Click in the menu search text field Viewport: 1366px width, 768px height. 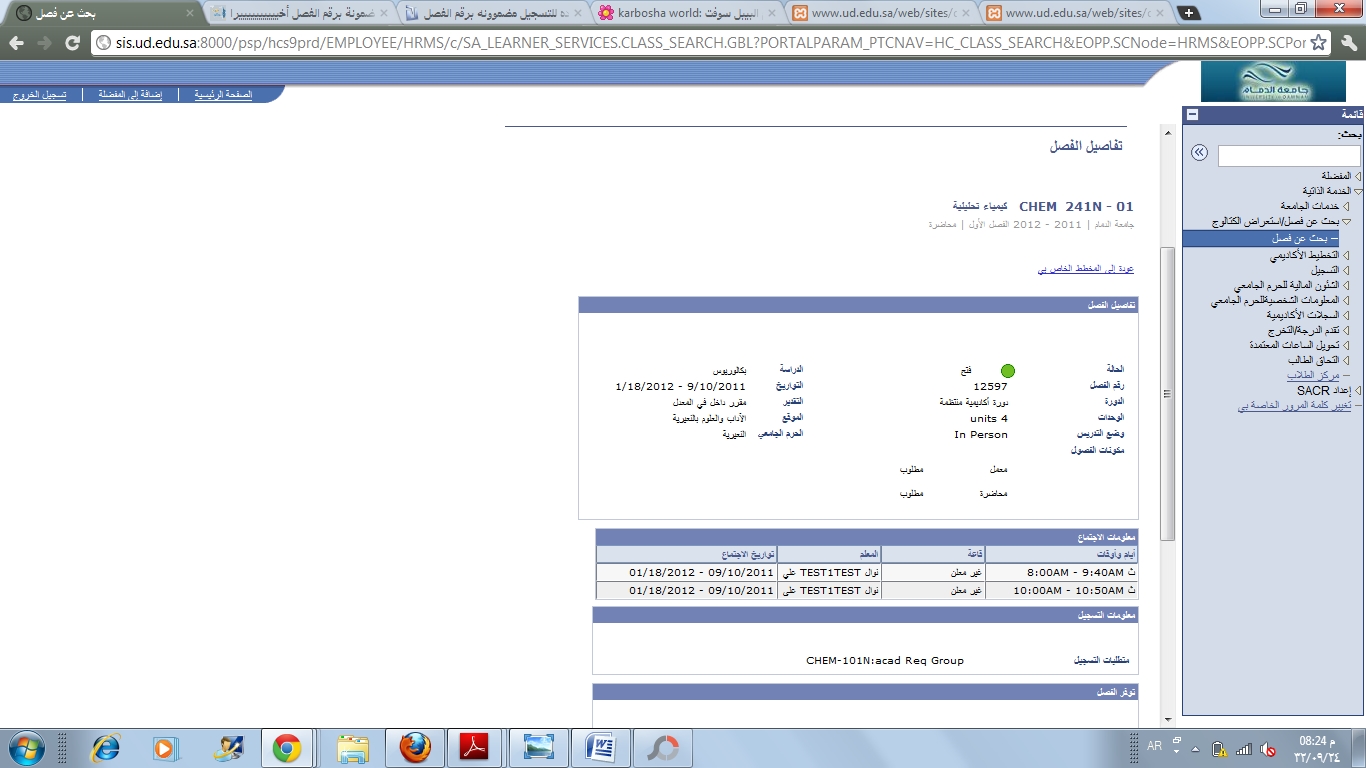[x=1289, y=156]
